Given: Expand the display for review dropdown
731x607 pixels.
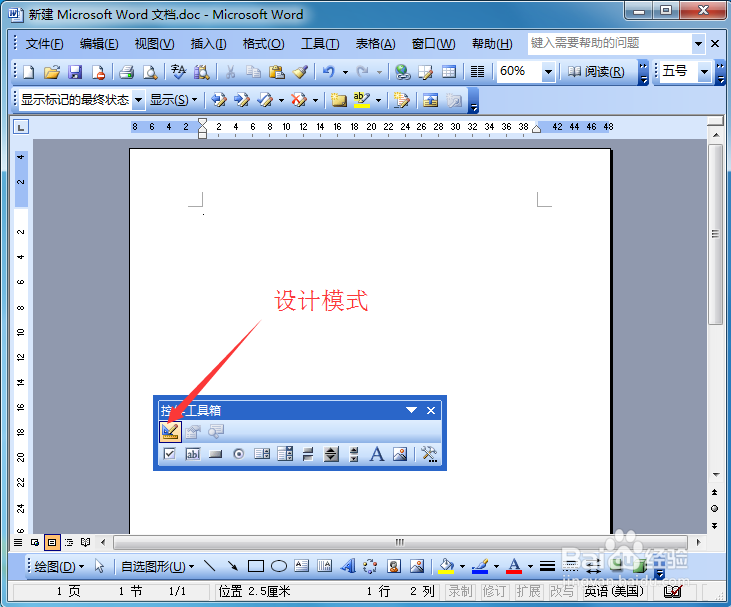Looking at the screenshot, I should [138, 99].
